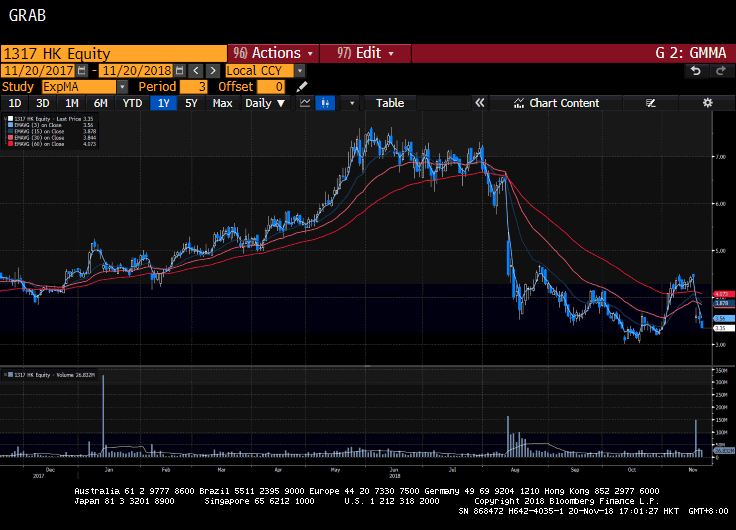The image size is (736, 530).
Task: Click the Period value field
Action: 193,87
